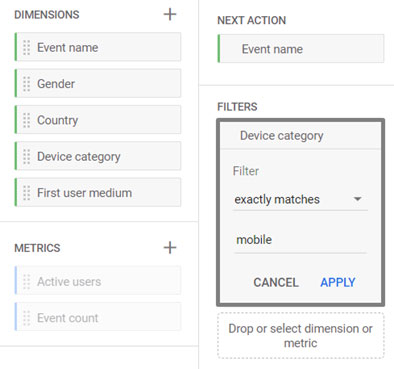
Task: Add a new dimension with plus icon
Action: pyautogui.click(x=170, y=14)
